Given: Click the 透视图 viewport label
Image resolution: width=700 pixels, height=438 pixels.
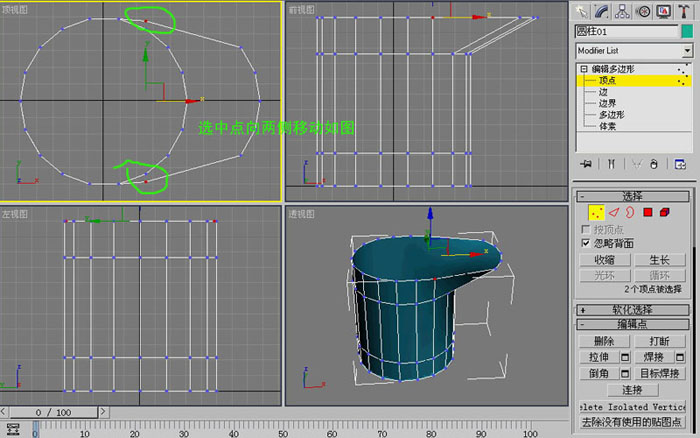Looking at the screenshot, I should click(301, 214).
